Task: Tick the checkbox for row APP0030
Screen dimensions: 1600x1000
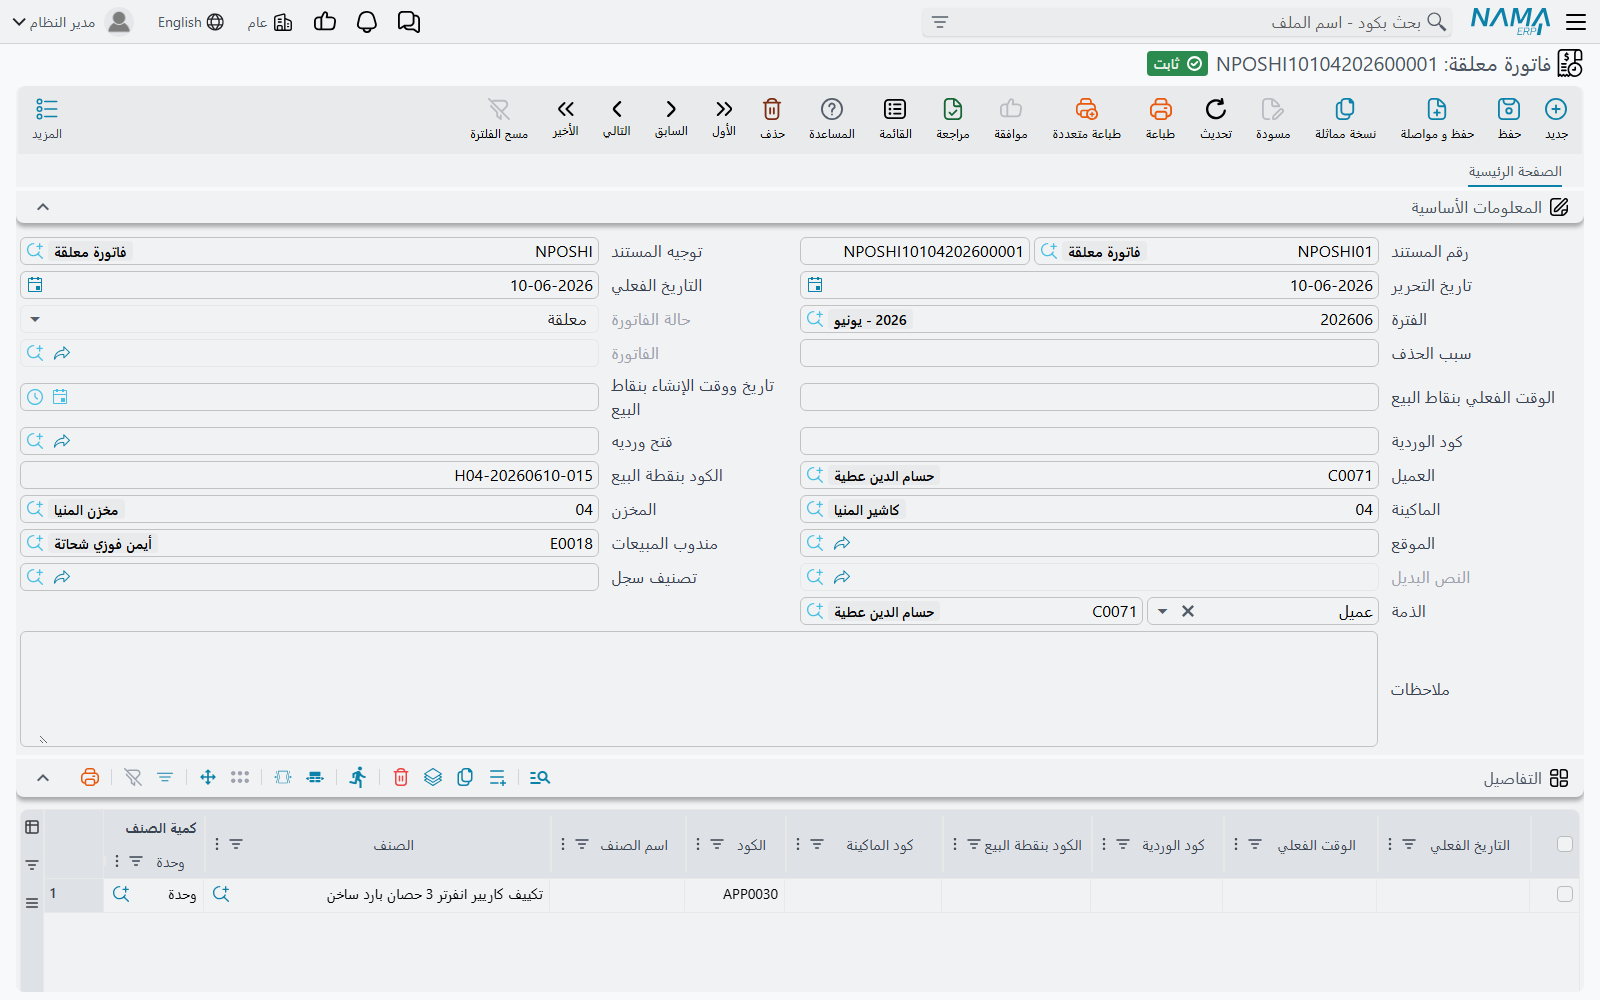Action: [x=1565, y=894]
